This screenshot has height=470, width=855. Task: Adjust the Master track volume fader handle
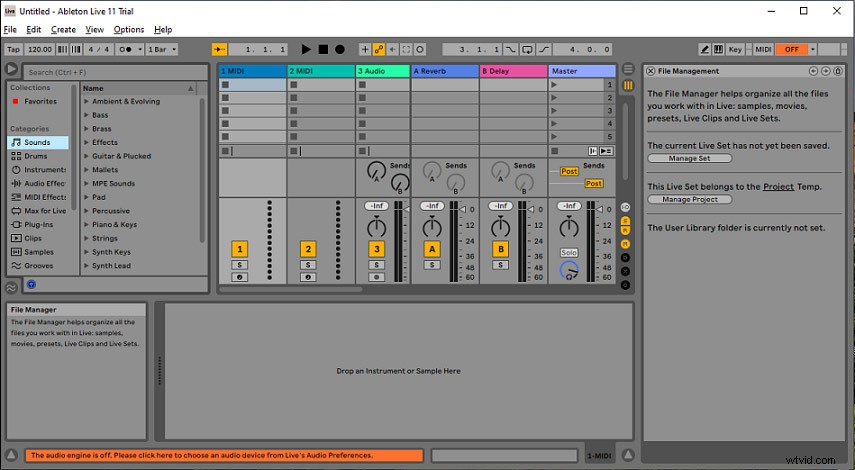600,209
